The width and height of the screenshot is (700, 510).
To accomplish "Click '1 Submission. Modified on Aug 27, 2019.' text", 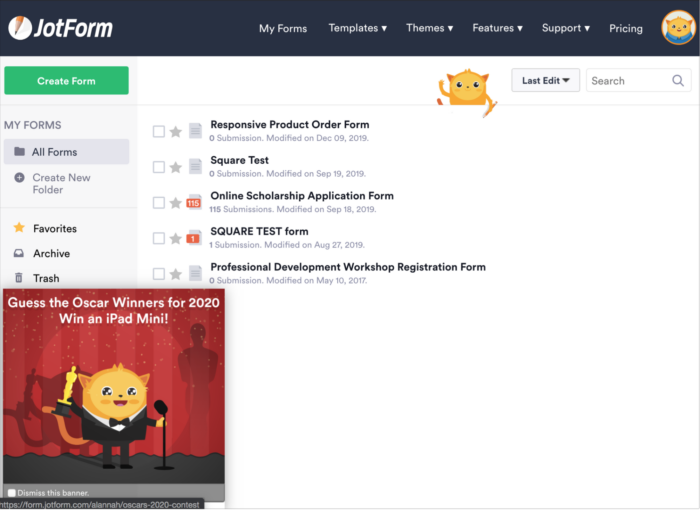I will click(x=287, y=245).
